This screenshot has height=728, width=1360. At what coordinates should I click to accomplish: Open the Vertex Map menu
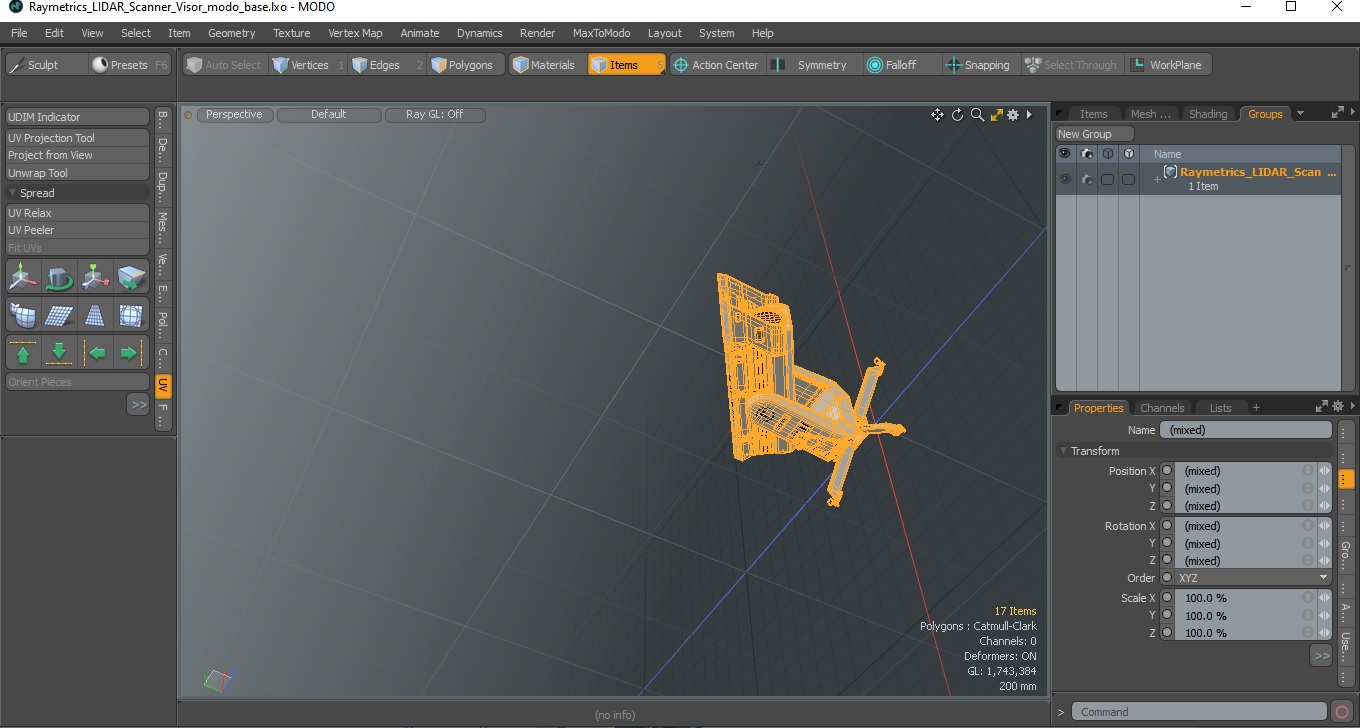tap(355, 33)
